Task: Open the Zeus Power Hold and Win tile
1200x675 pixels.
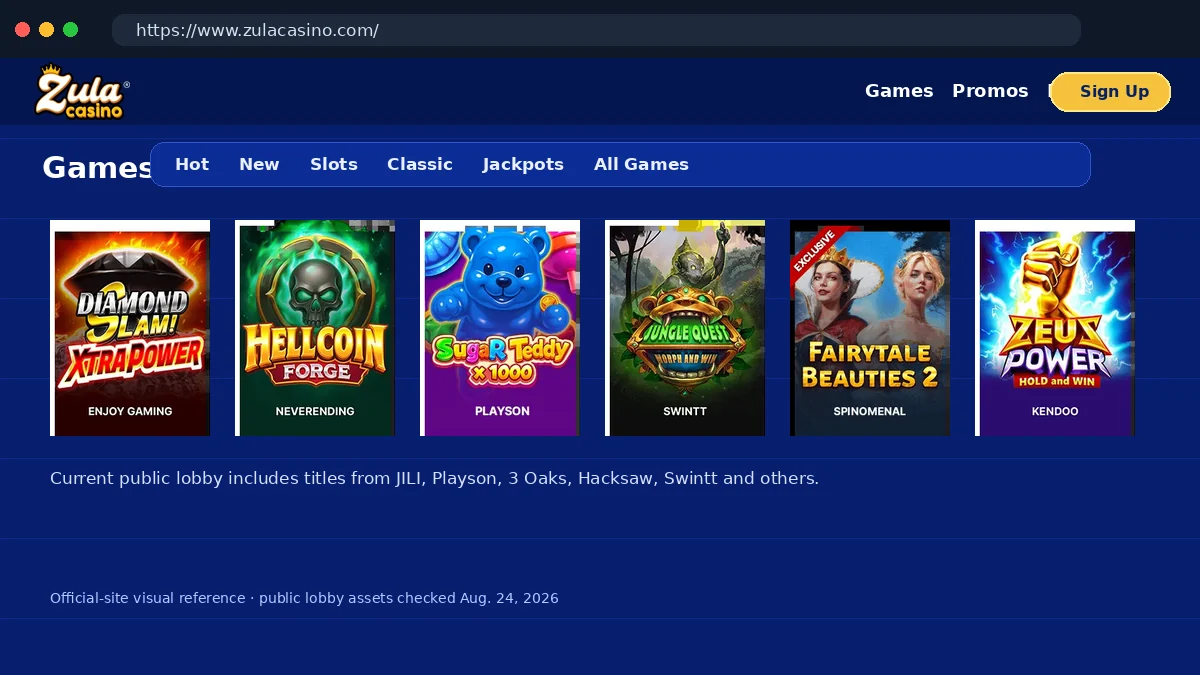Action: pyautogui.click(x=1055, y=328)
